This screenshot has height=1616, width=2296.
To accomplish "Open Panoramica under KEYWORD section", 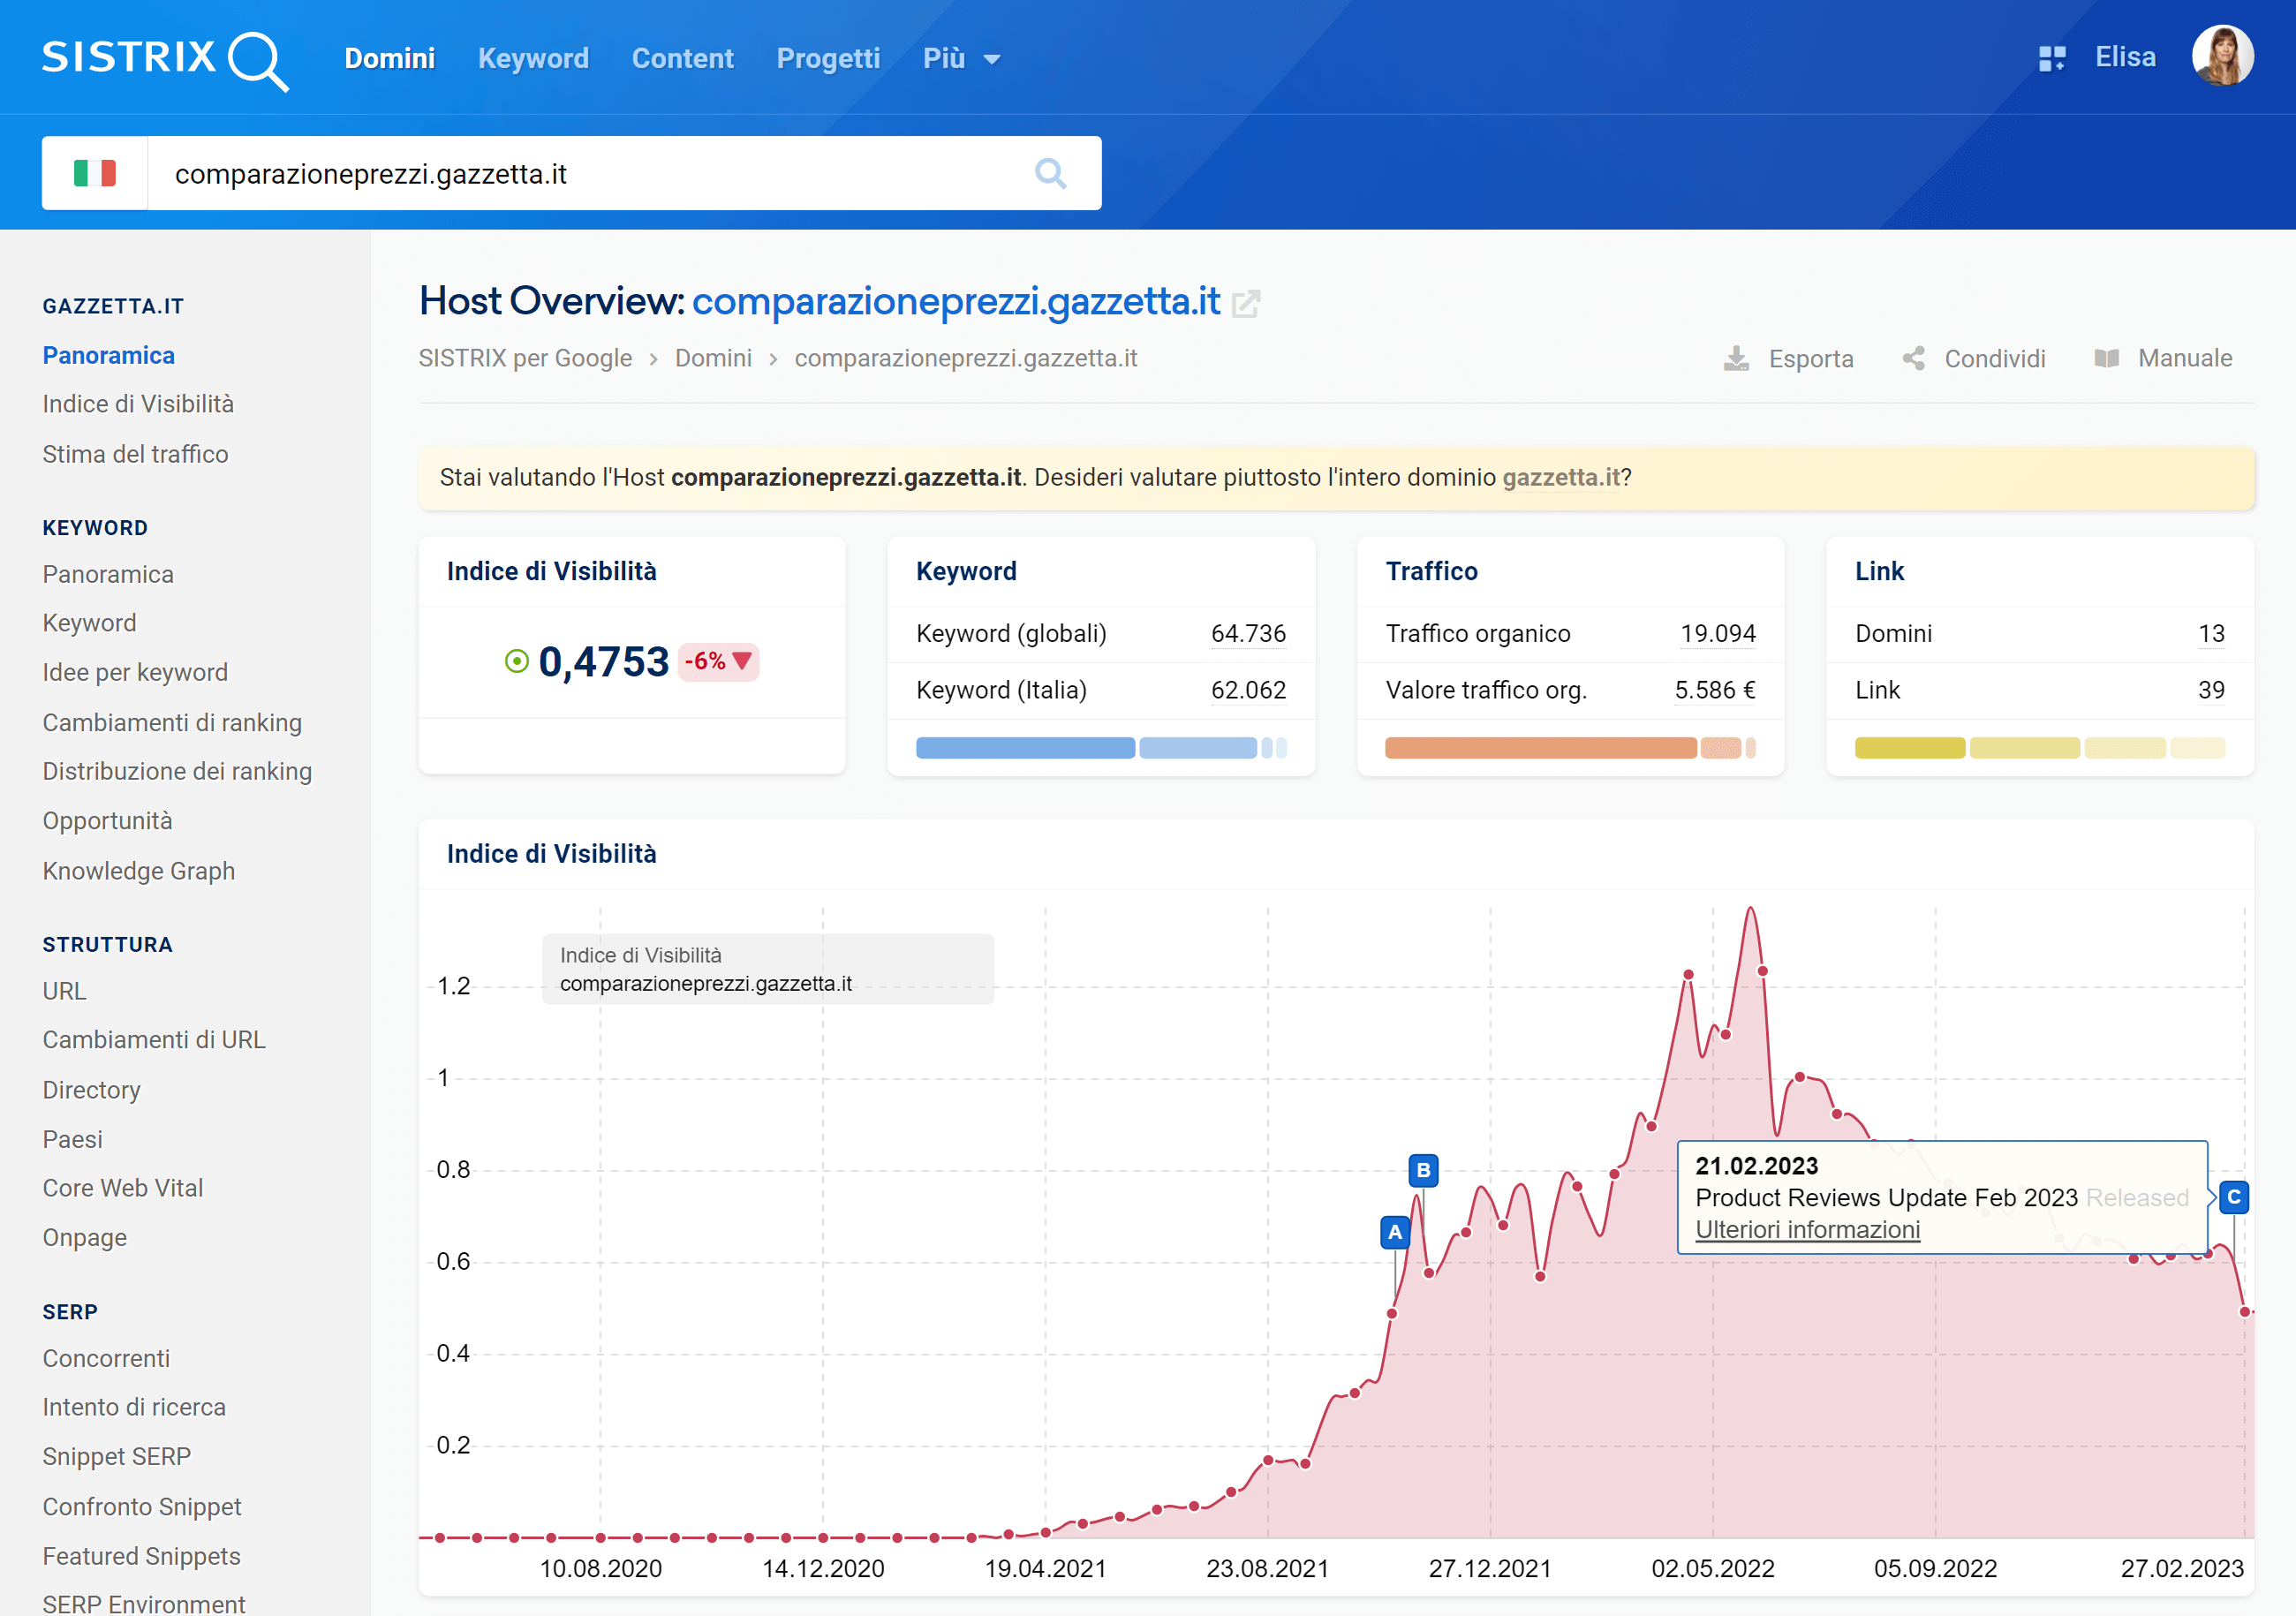I will pos(108,575).
